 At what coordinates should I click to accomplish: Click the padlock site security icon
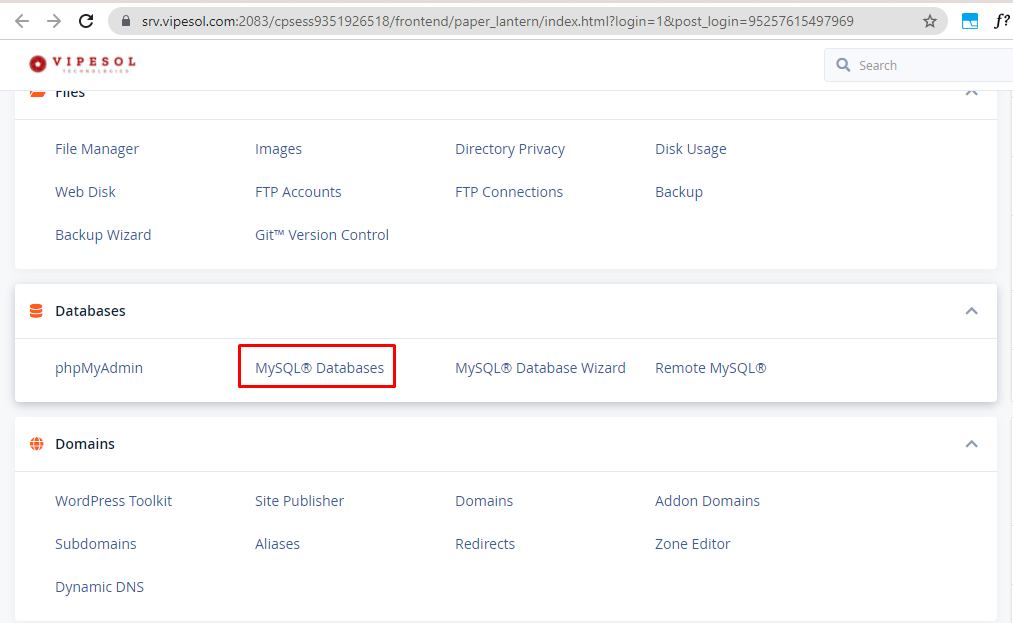coord(126,21)
